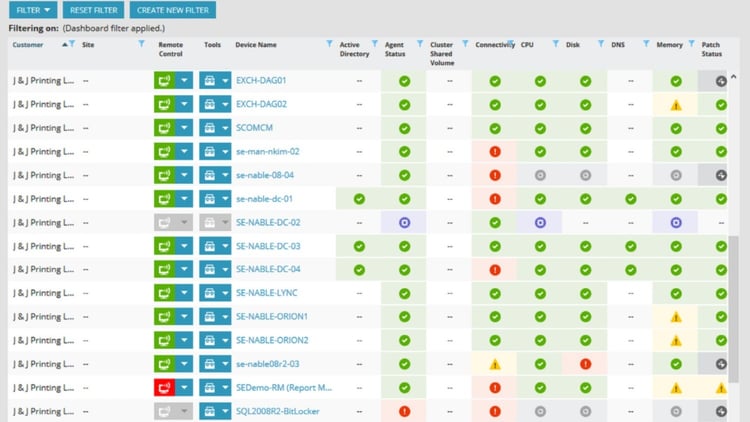
Task: Click filter icon on Memory column
Action: click(691, 44)
